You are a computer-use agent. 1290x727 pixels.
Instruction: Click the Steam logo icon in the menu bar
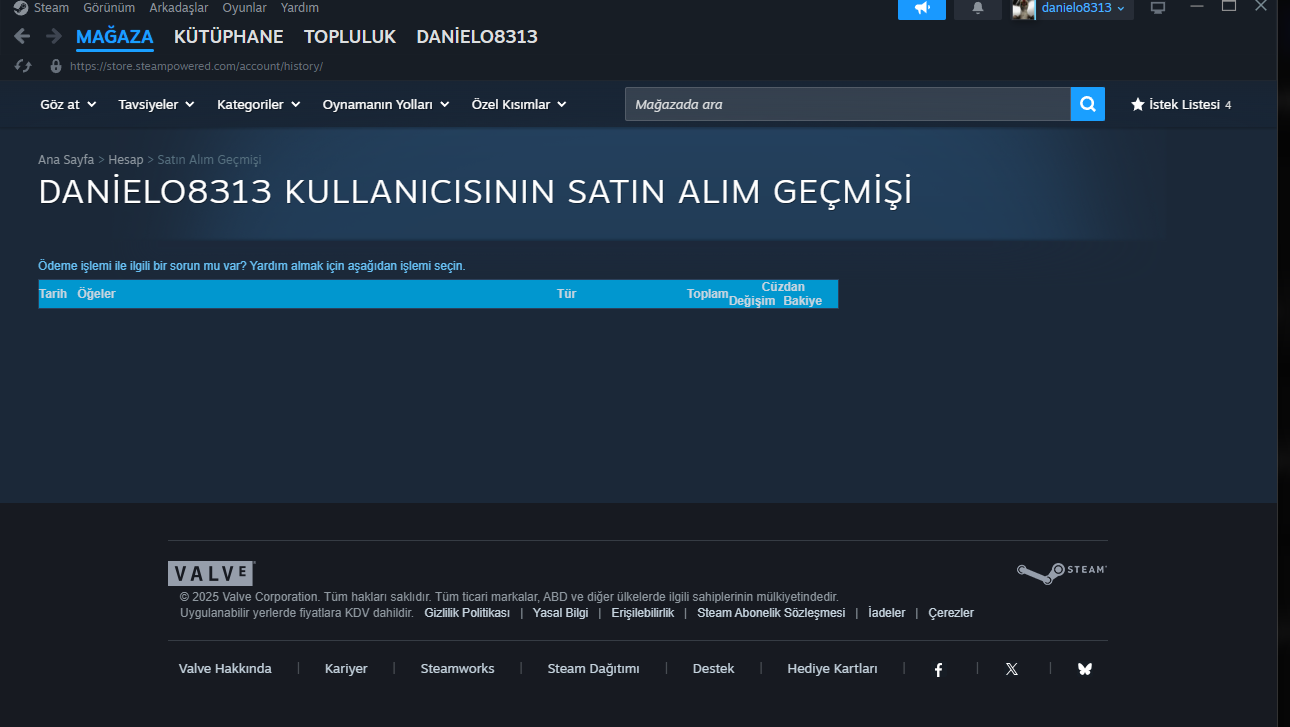coord(20,8)
